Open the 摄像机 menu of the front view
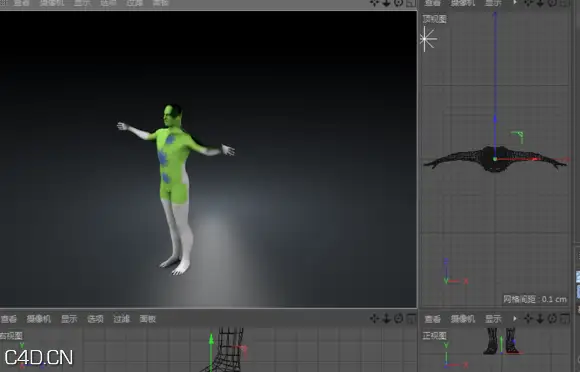Image resolution: width=580 pixels, height=372 pixels. click(x=462, y=319)
